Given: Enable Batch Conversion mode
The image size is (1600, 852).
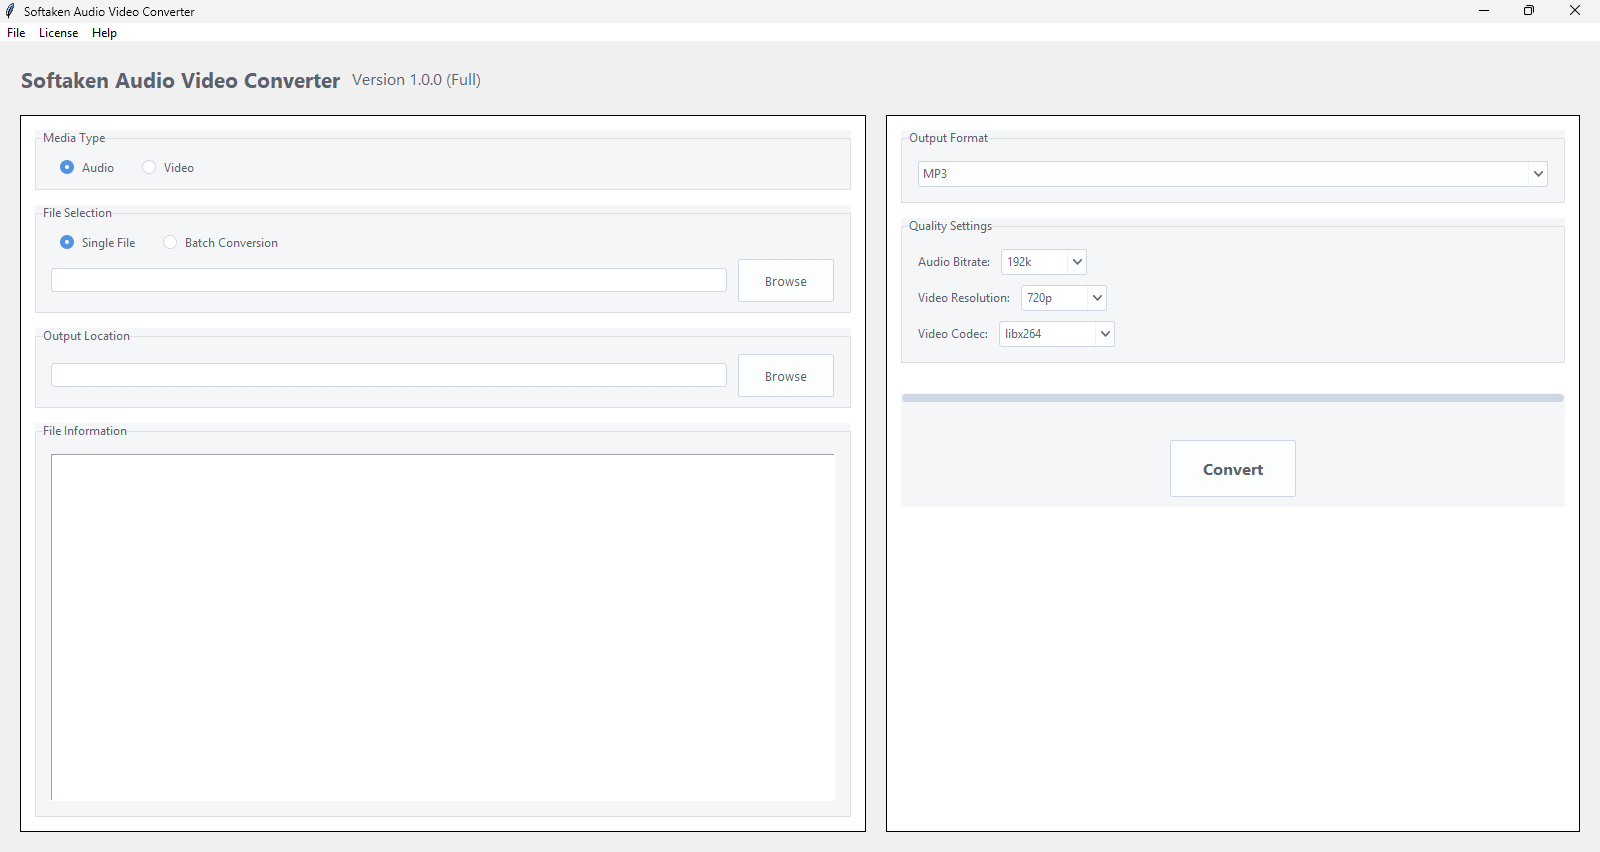Looking at the screenshot, I should pyautogui.click(x=170, y=242).
